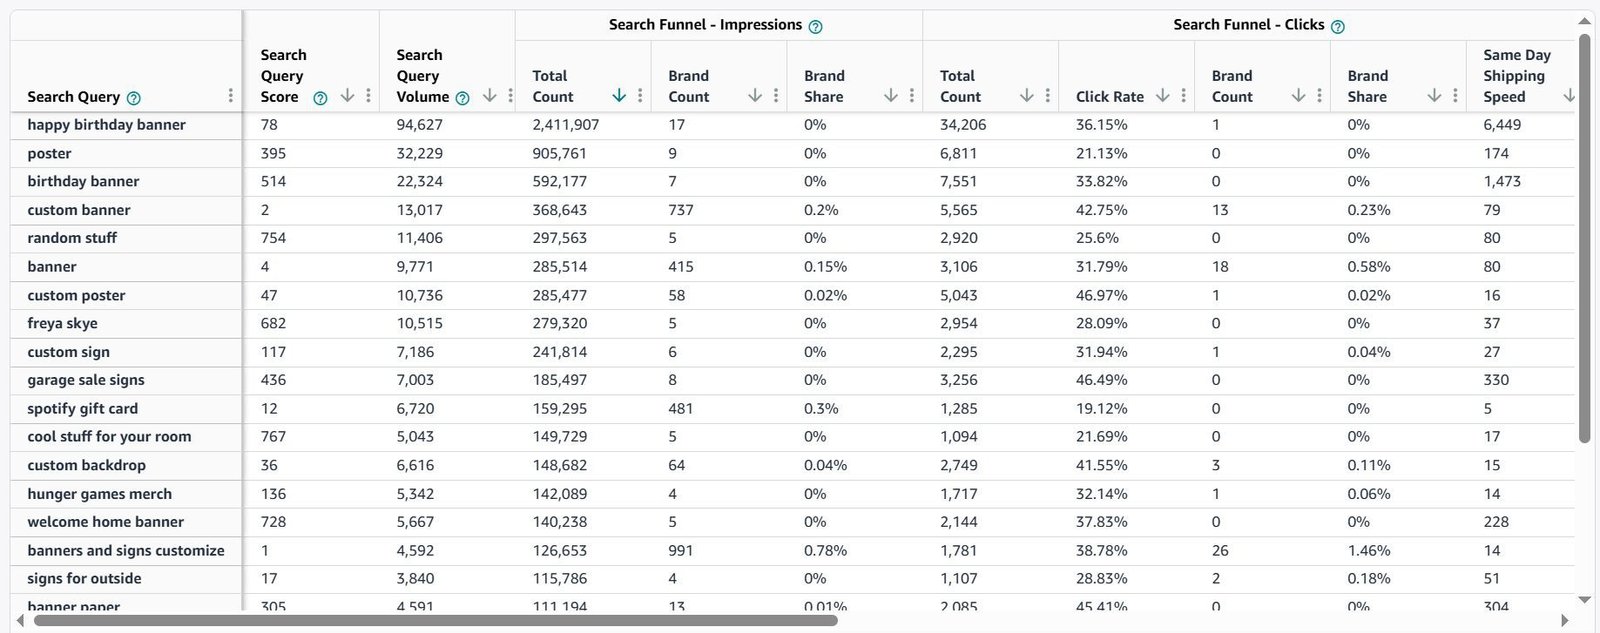Click the Click Rate column header label
This screenshot has height=633, width=1600.
tap(1109, 97)
